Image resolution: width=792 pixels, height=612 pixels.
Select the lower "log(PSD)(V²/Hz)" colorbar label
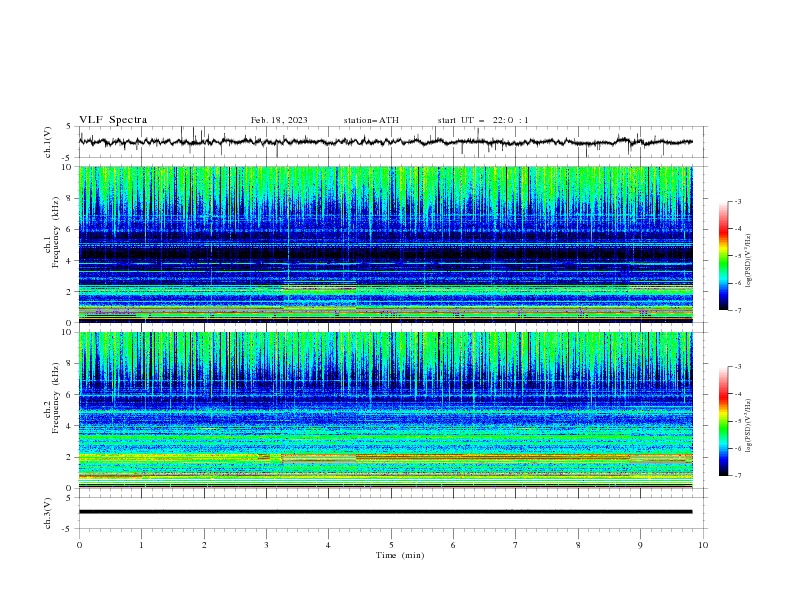pyautogui.click(x=749, y=426)
